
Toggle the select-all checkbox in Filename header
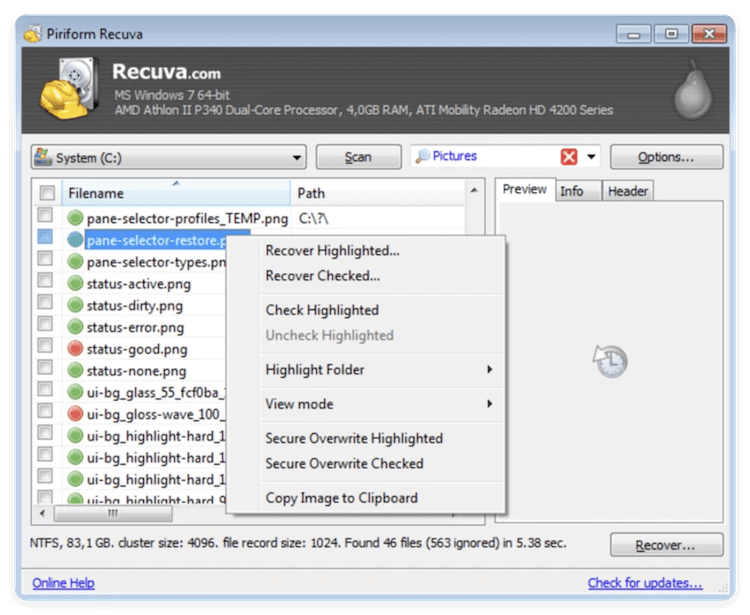point(47,193)
